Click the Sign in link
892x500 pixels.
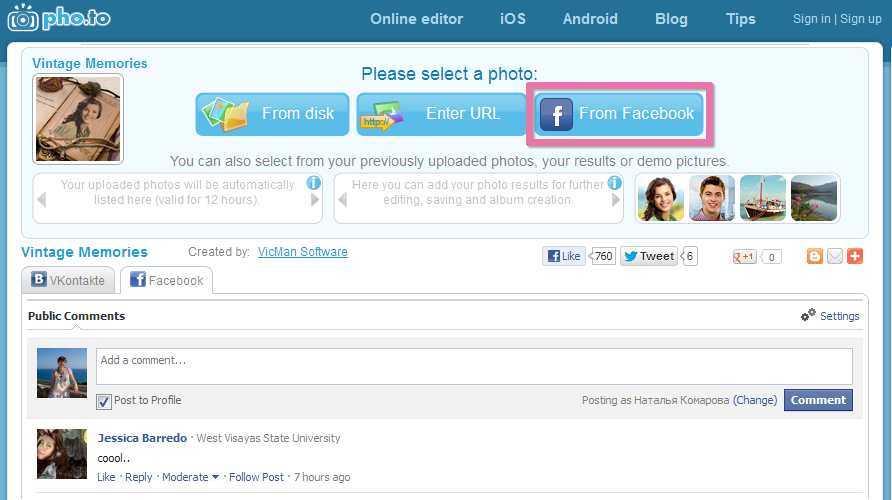tap(812, 19)
